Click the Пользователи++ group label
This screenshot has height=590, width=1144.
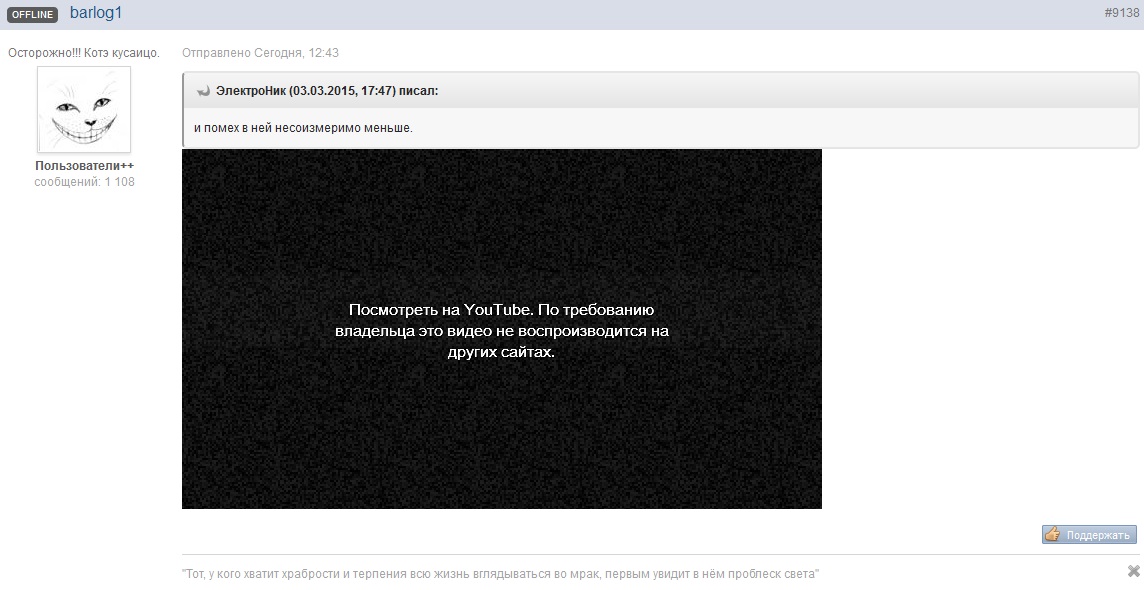click(x=84, y=166)
